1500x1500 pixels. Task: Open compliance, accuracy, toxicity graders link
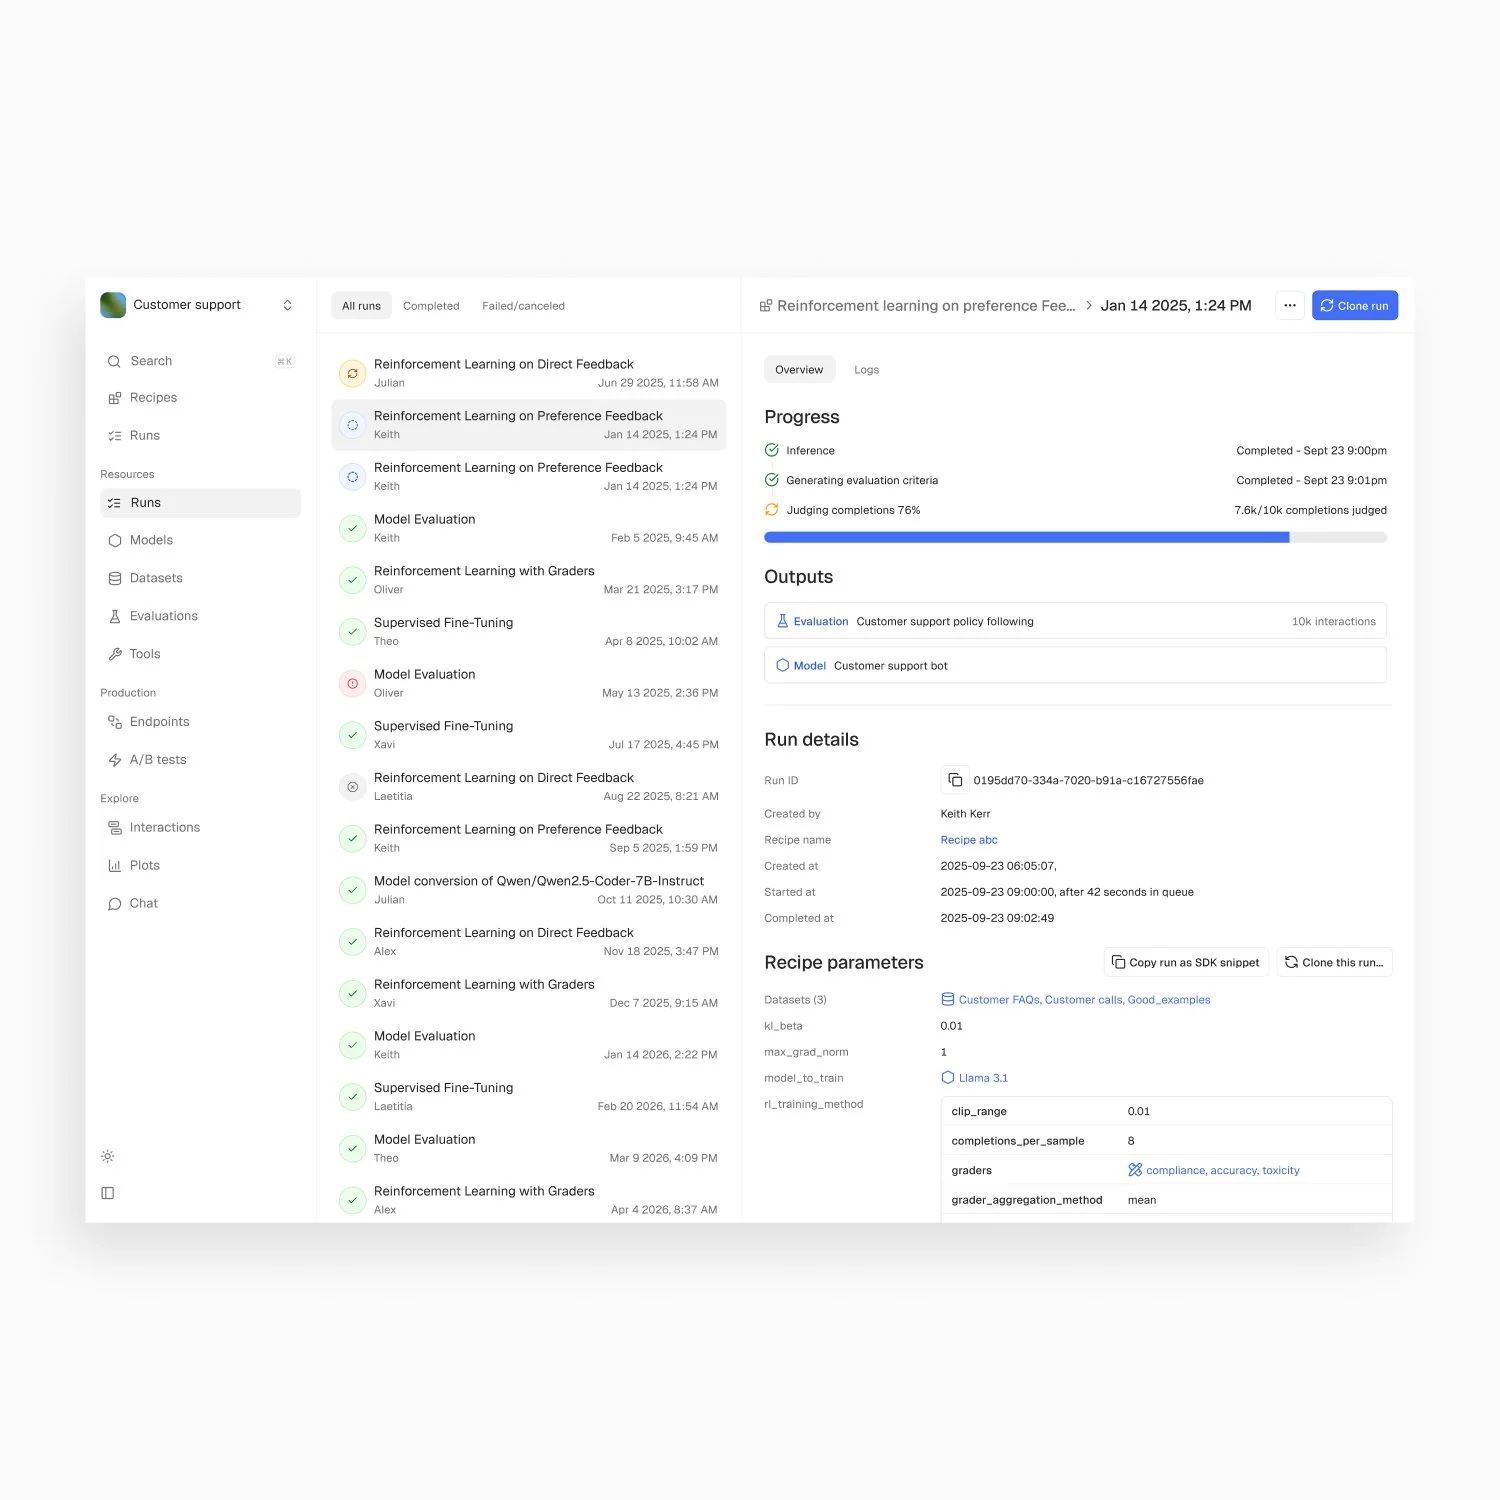click(x=1214, y=1170)
